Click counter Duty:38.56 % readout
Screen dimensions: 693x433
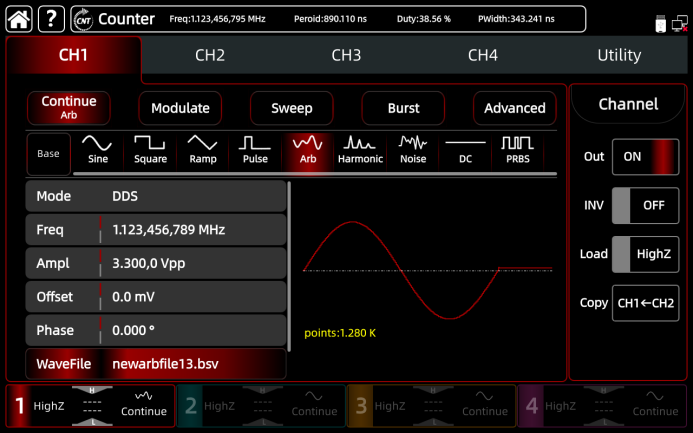pos(423,19)
